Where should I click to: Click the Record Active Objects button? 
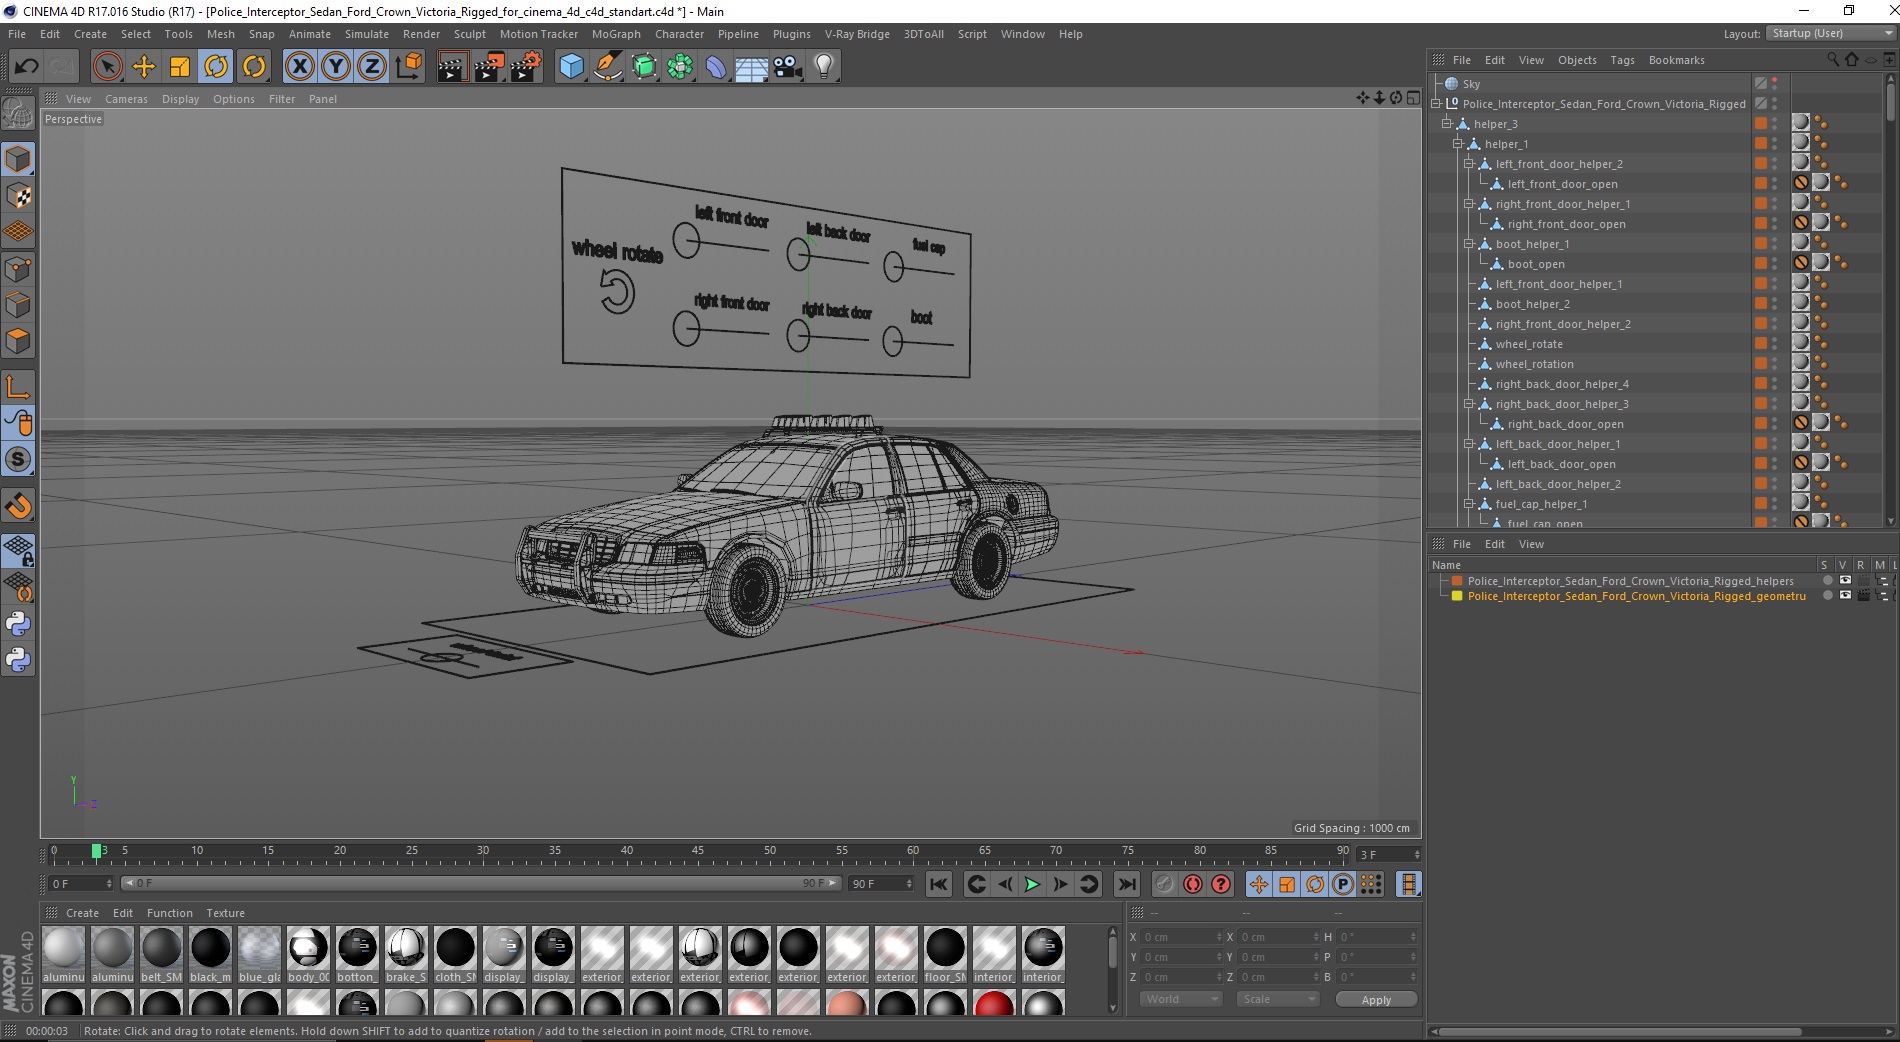1164,884
